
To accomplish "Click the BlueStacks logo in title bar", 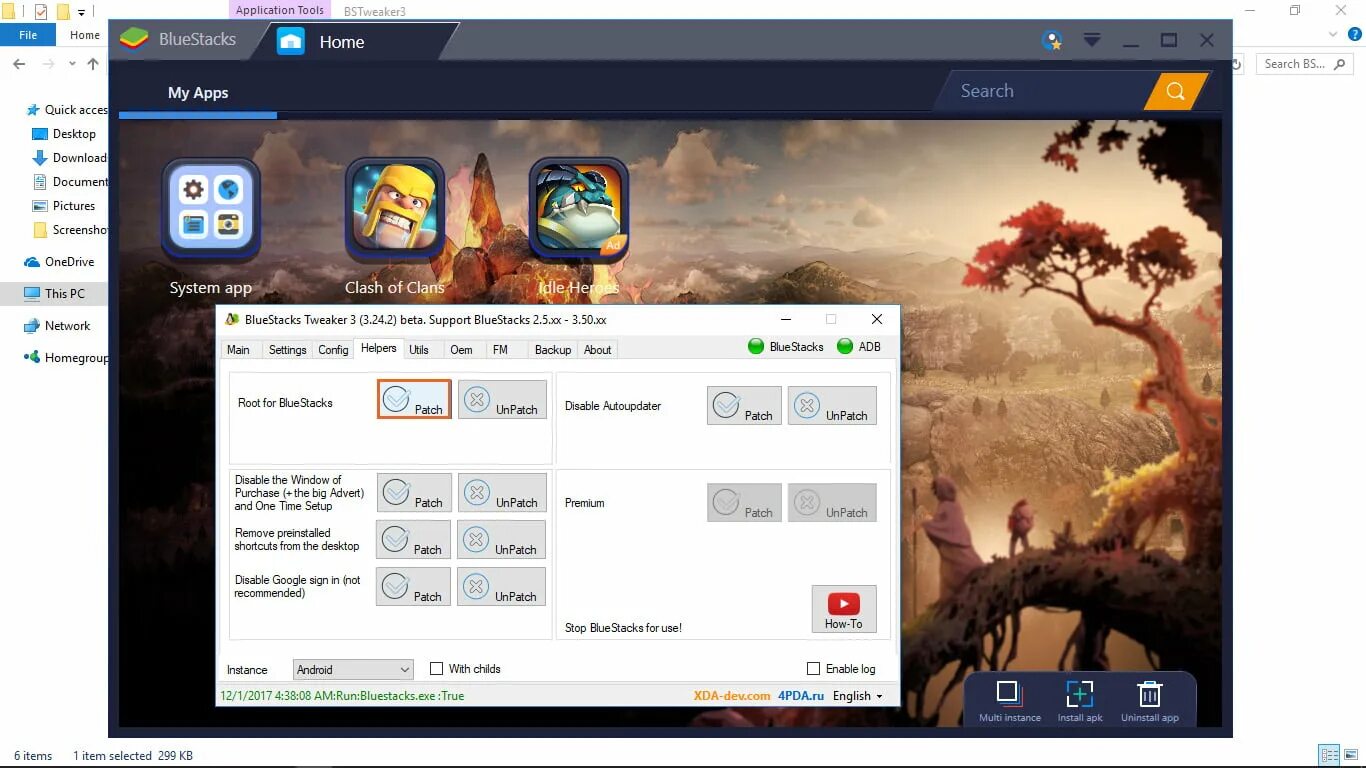I will [x=134, y=40].
